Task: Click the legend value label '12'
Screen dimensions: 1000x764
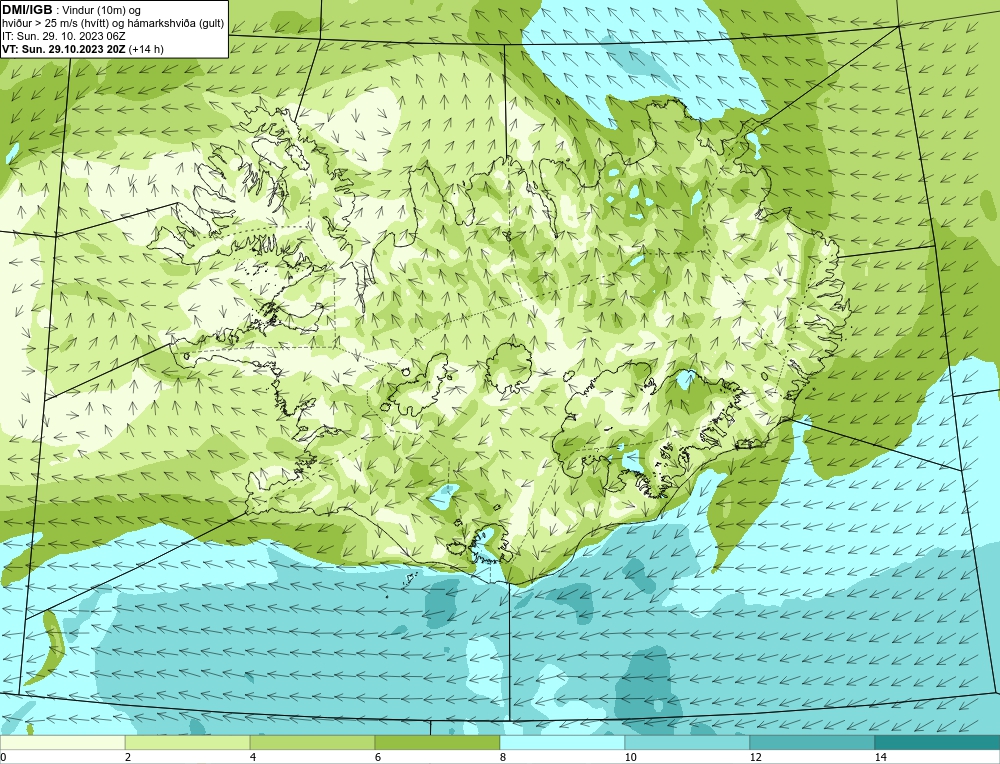Action: (x=756, y=757)
